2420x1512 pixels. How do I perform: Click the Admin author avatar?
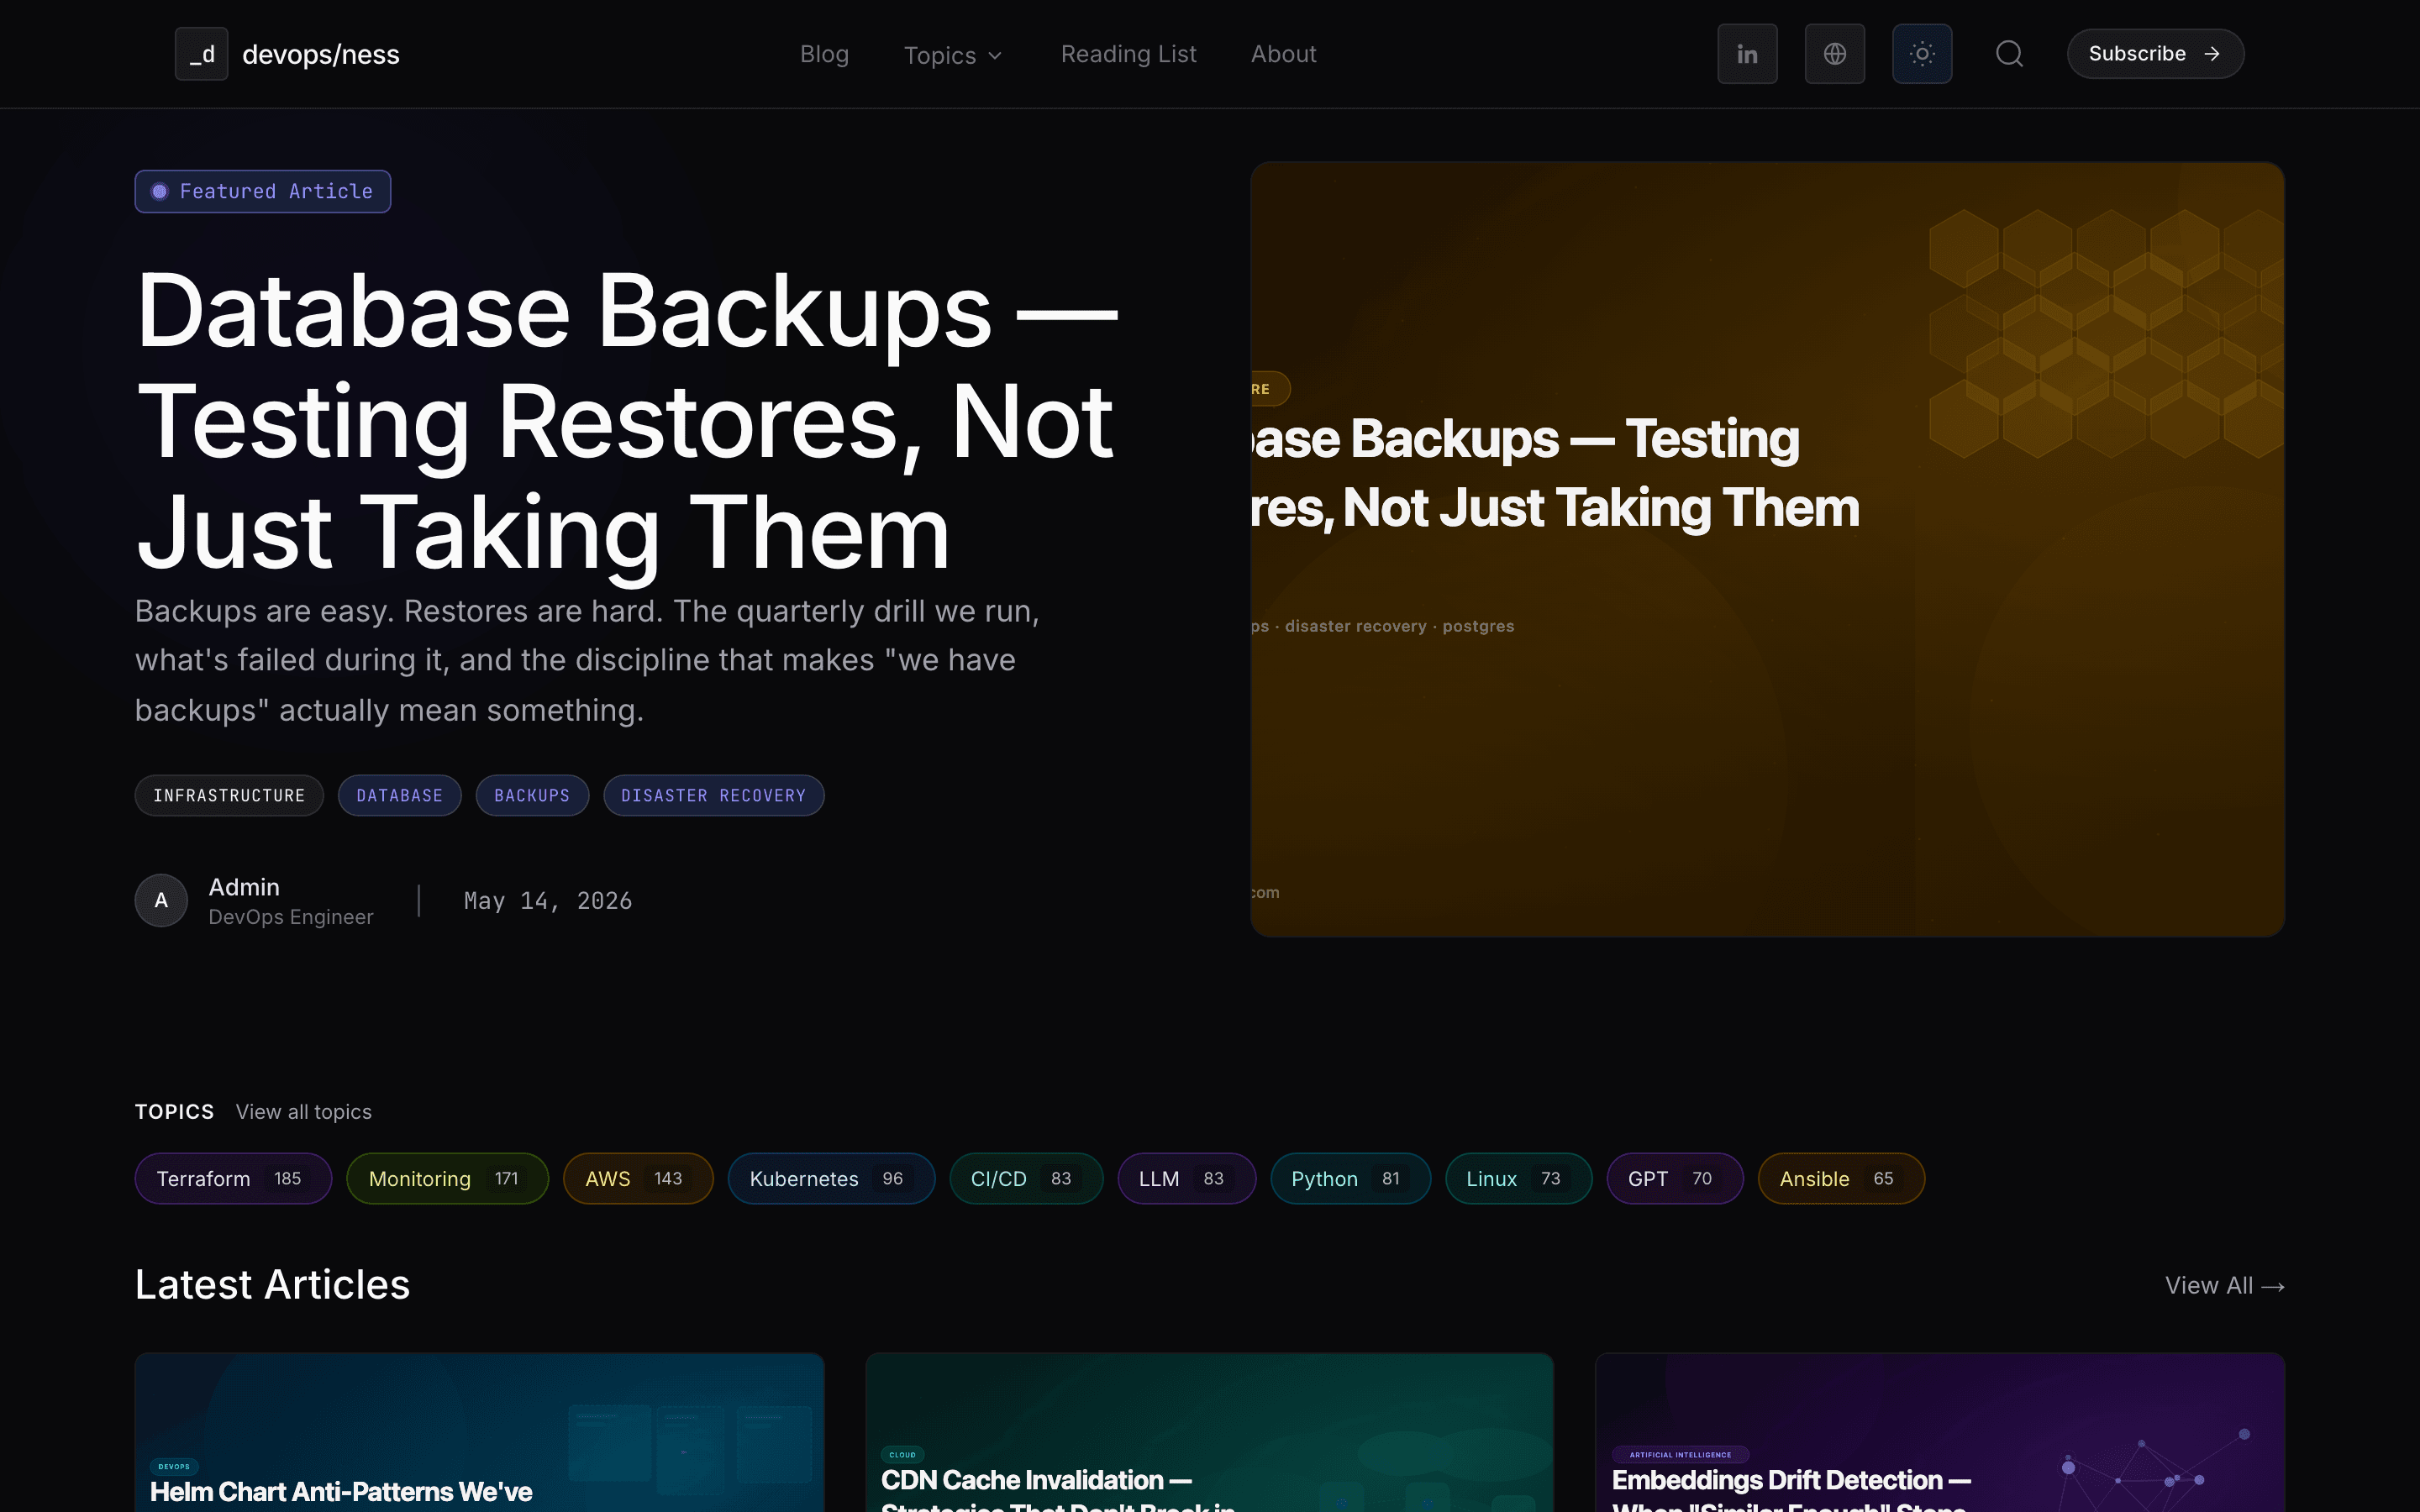161,900
